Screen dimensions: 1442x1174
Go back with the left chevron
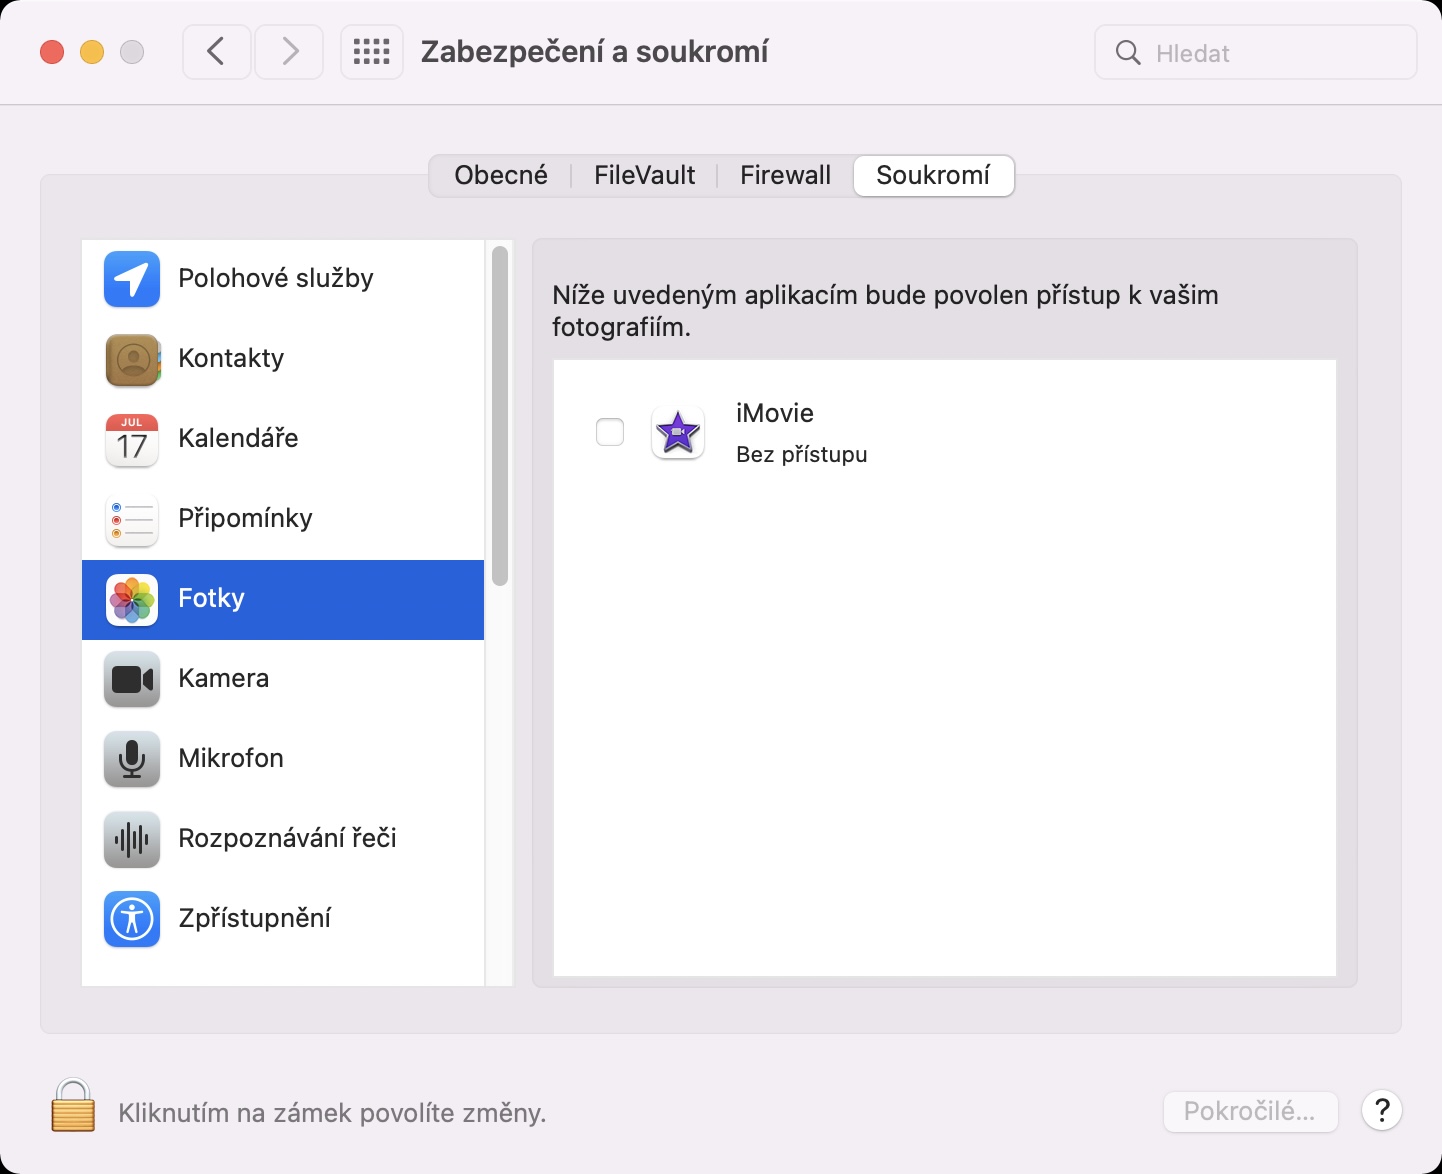pos(216,52)
